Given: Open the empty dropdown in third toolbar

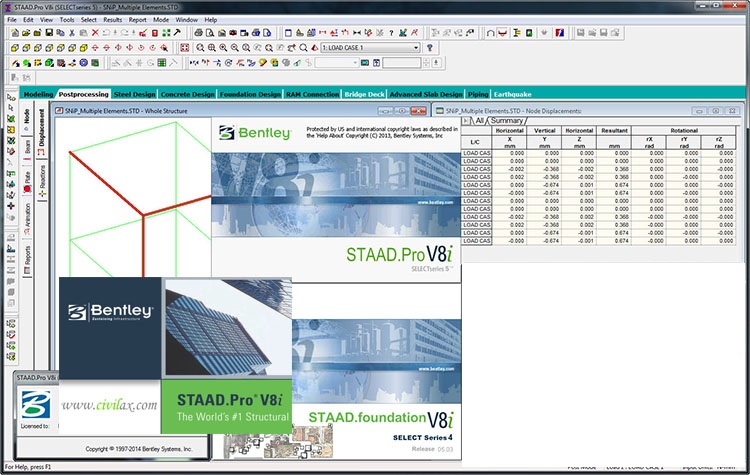Looking at the screenshot, I should coord(337,63).
